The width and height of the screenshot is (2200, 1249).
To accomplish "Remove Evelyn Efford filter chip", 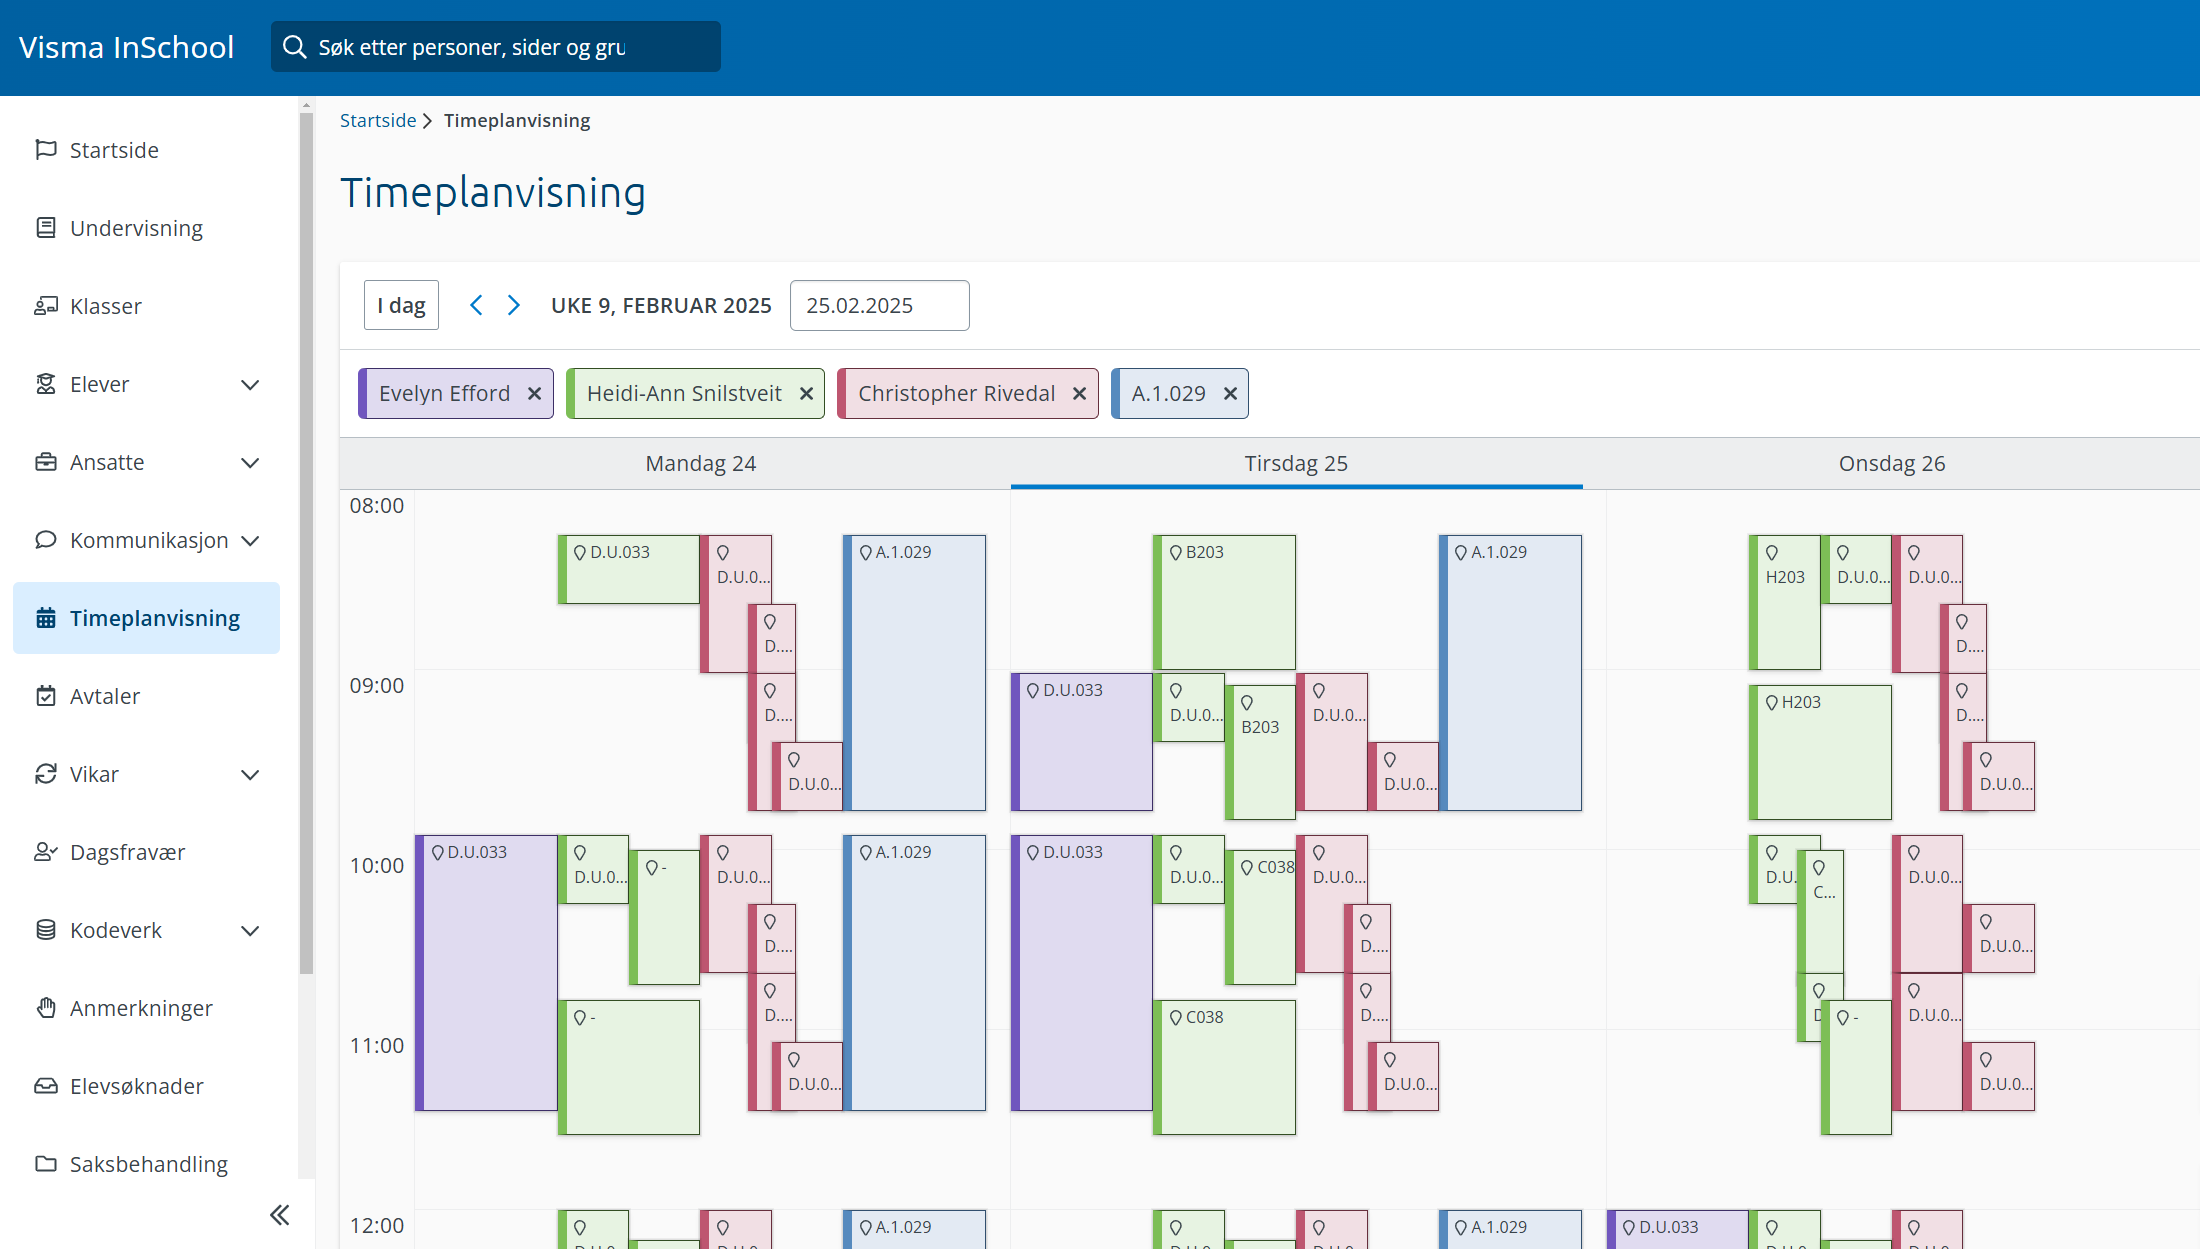I will coord(535,394).
